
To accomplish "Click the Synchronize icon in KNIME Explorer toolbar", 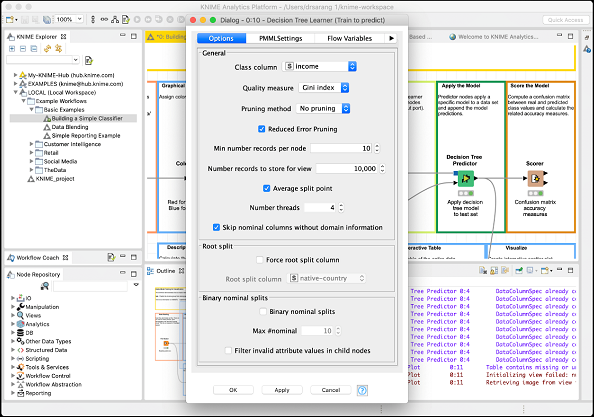I will 47,48.
